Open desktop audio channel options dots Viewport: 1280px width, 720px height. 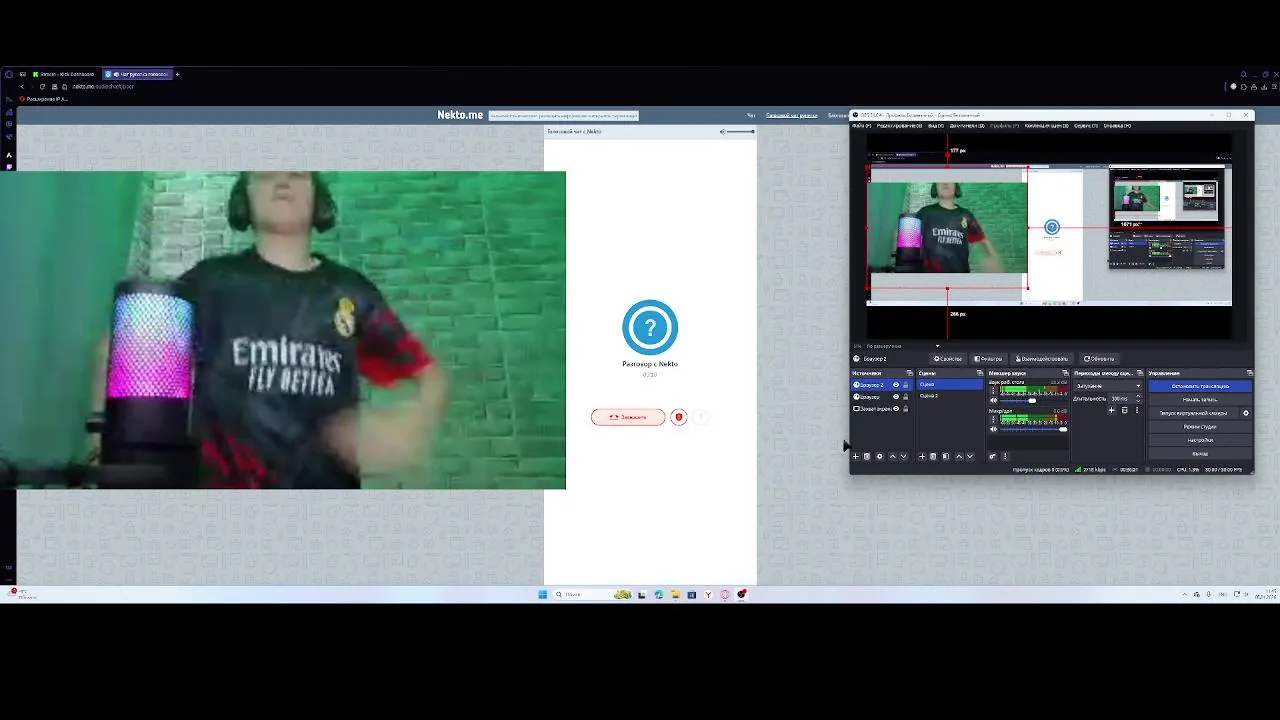click(x=993, y=390)
